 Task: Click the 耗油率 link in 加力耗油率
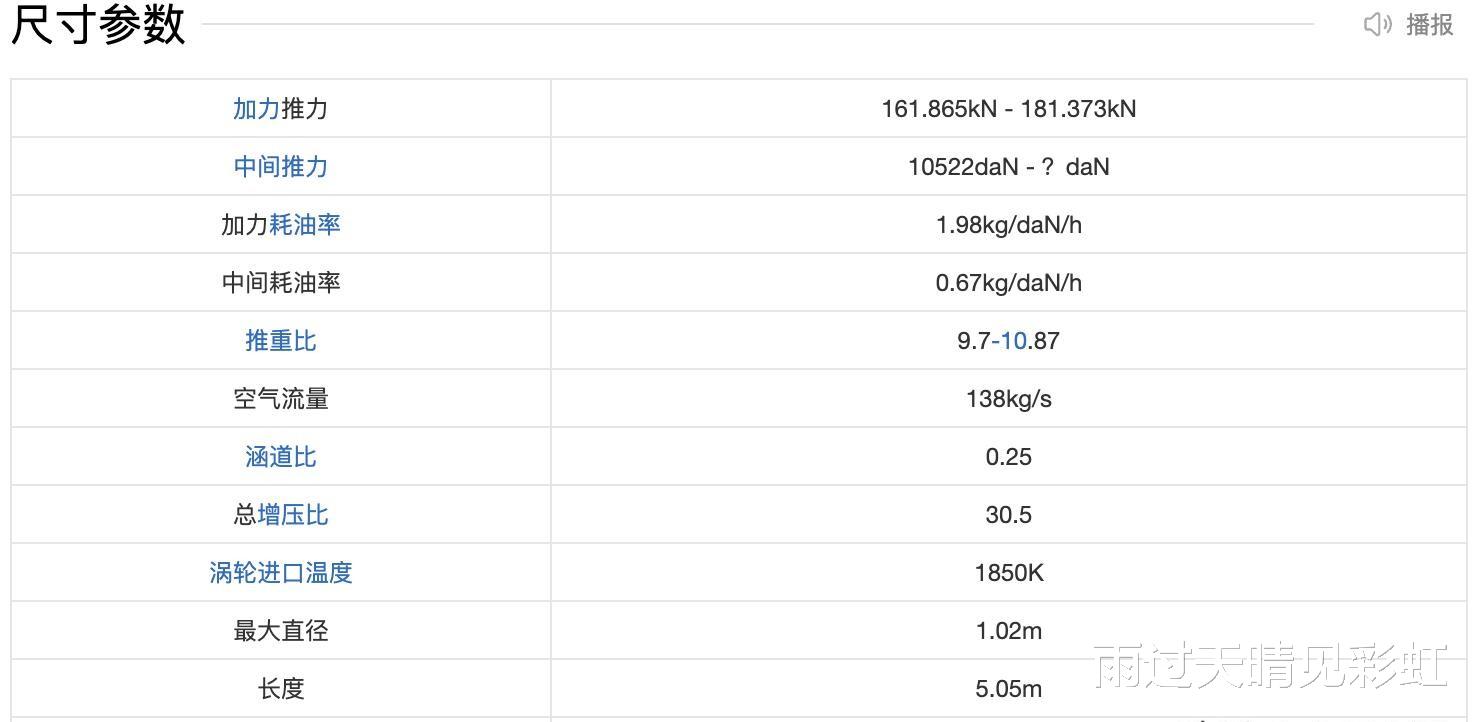(305, 224)
